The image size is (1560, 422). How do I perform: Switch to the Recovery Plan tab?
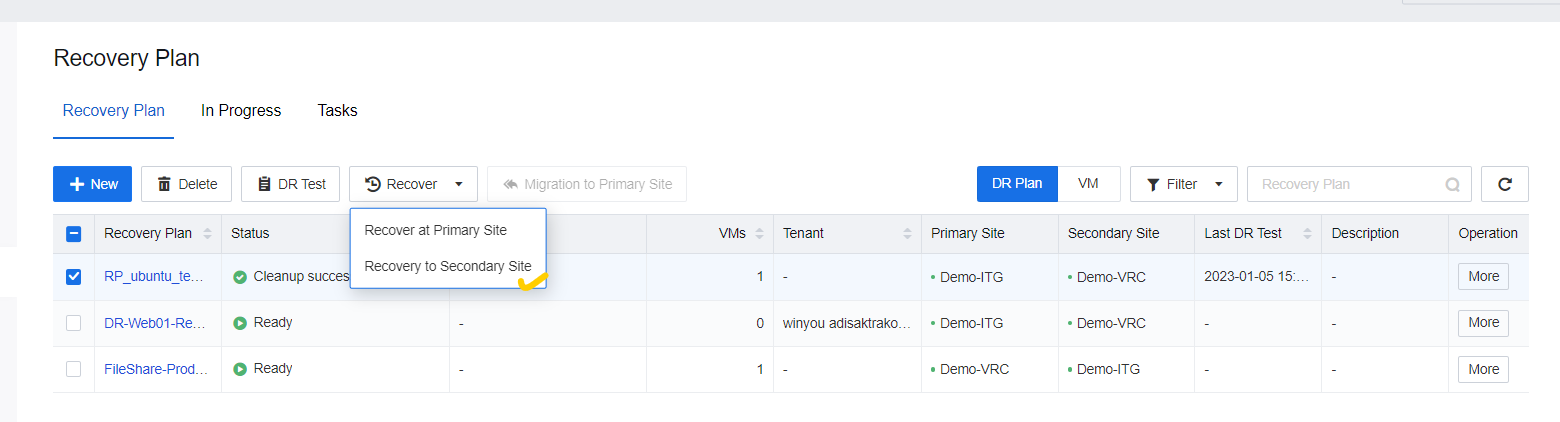pos(113,111)
